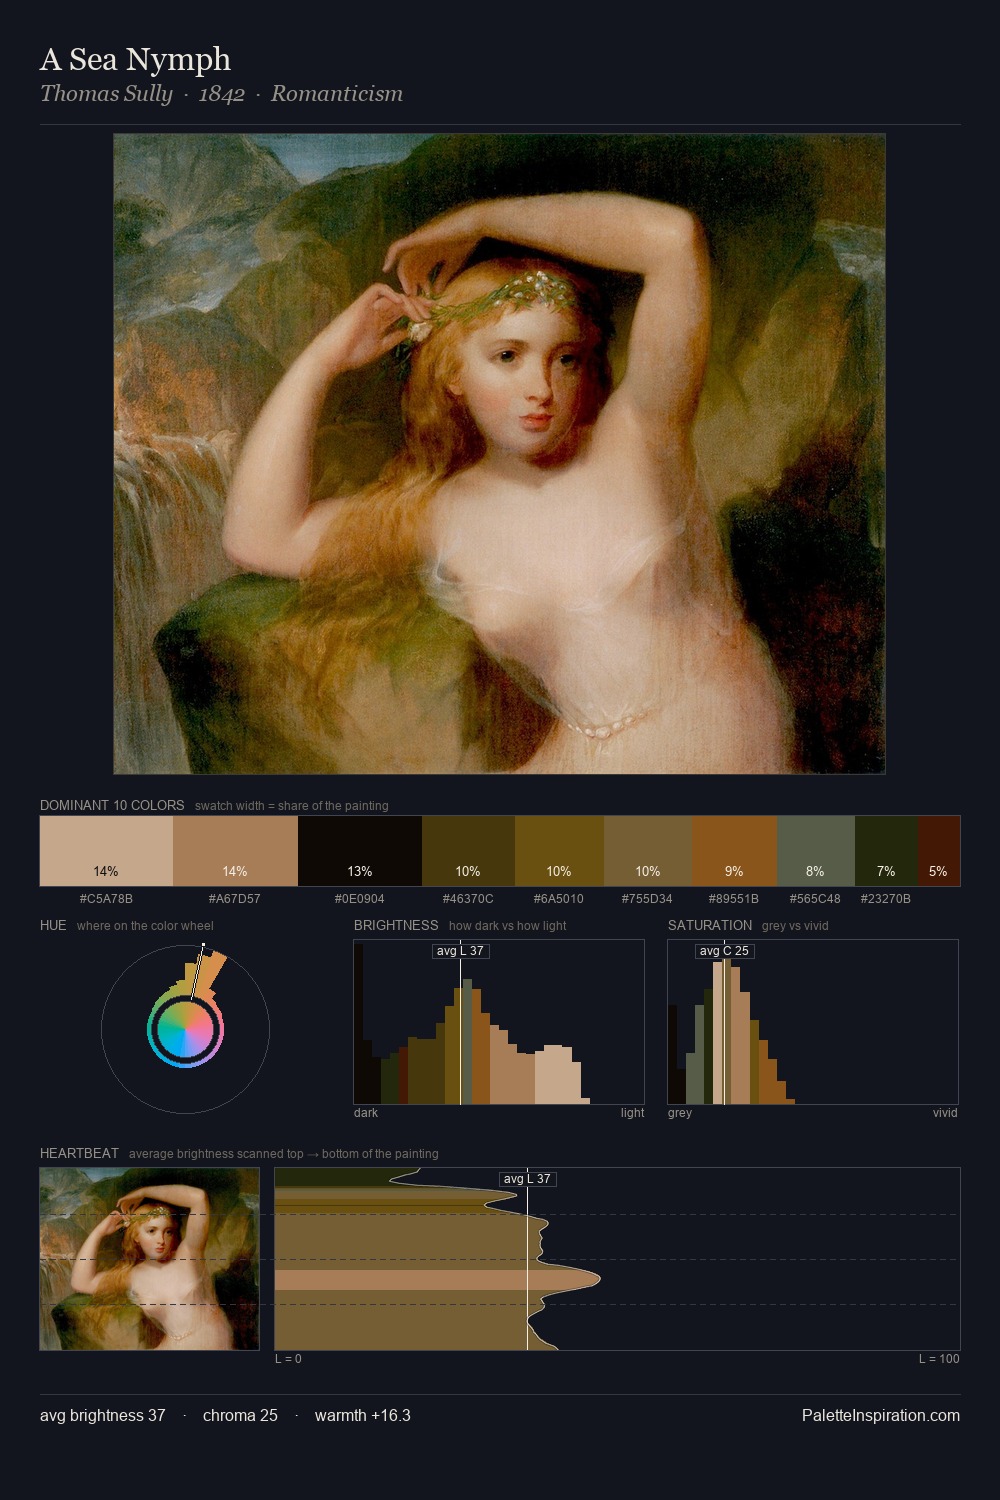Click the 'light' axis label
Screen dimensions: 1000x1500
(x=632, y=1113)
